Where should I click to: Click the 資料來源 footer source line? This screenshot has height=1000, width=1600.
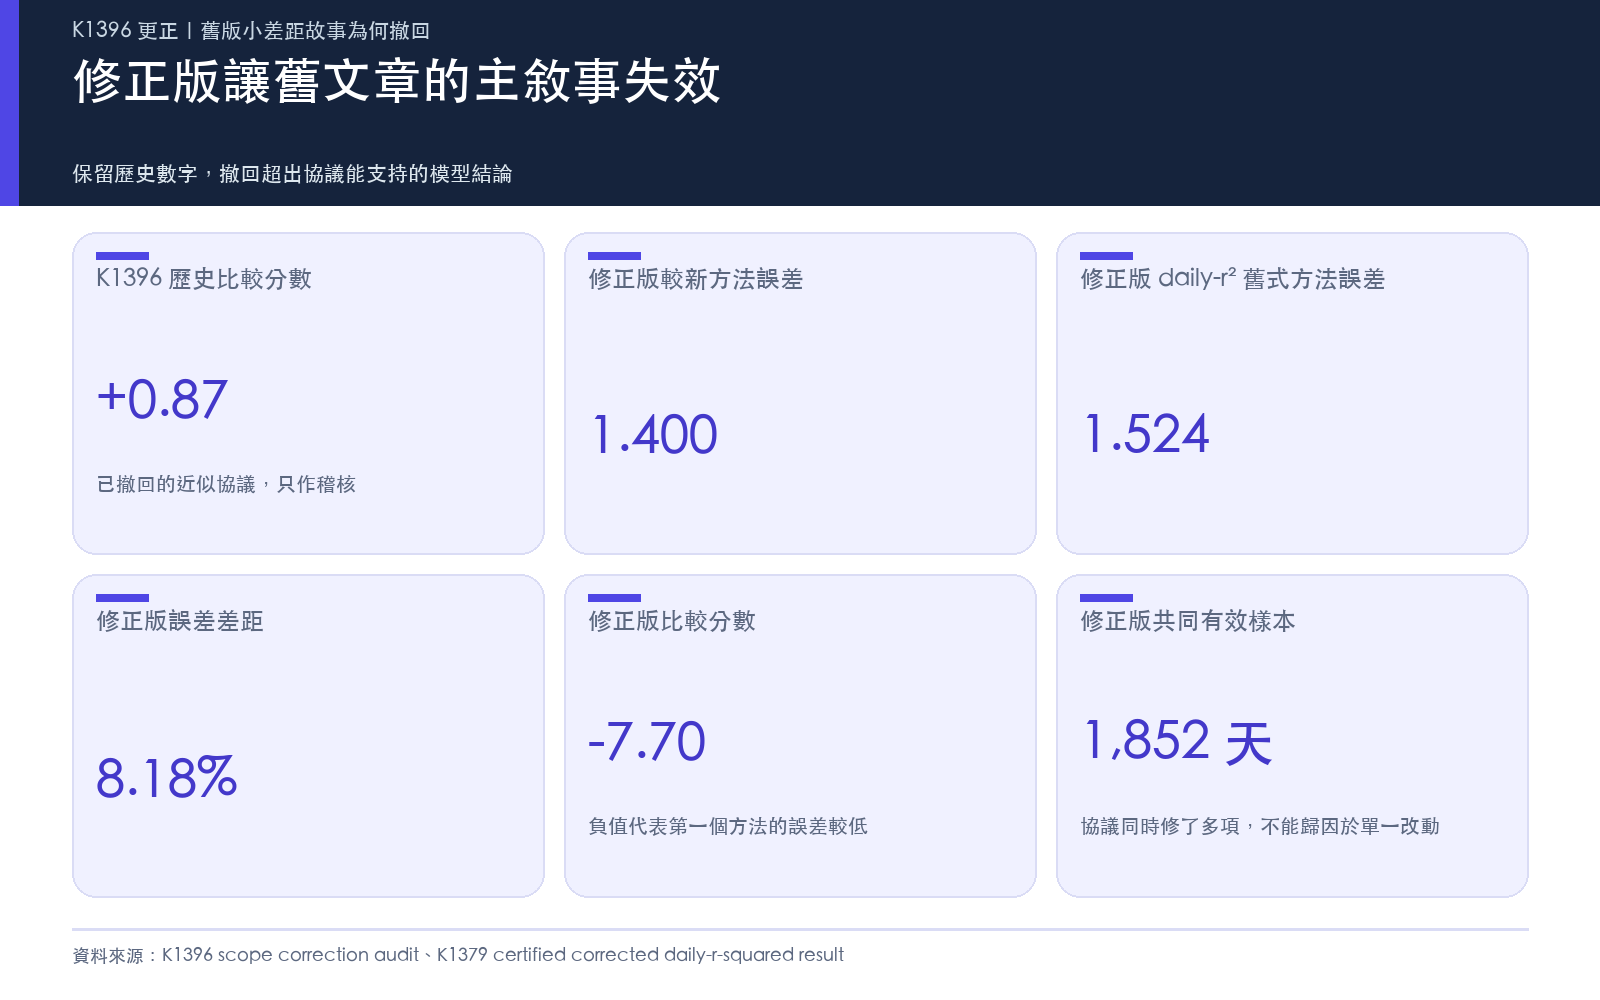458,955
